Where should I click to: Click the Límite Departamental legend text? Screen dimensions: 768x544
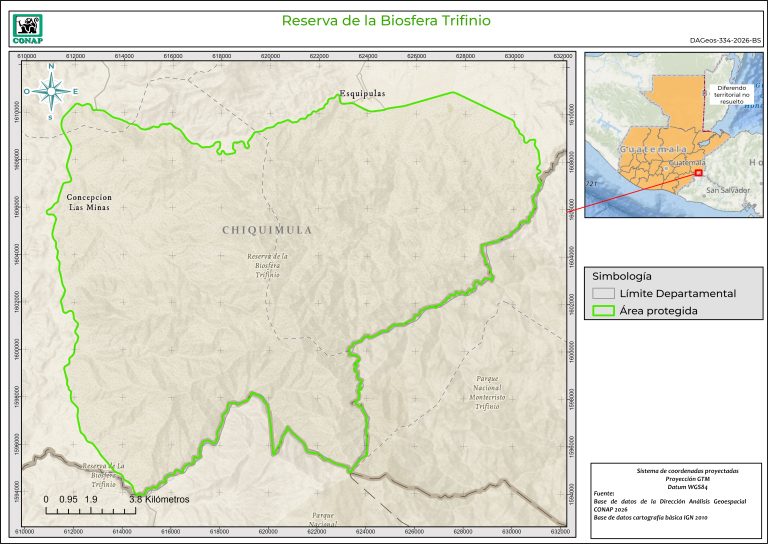678,294
